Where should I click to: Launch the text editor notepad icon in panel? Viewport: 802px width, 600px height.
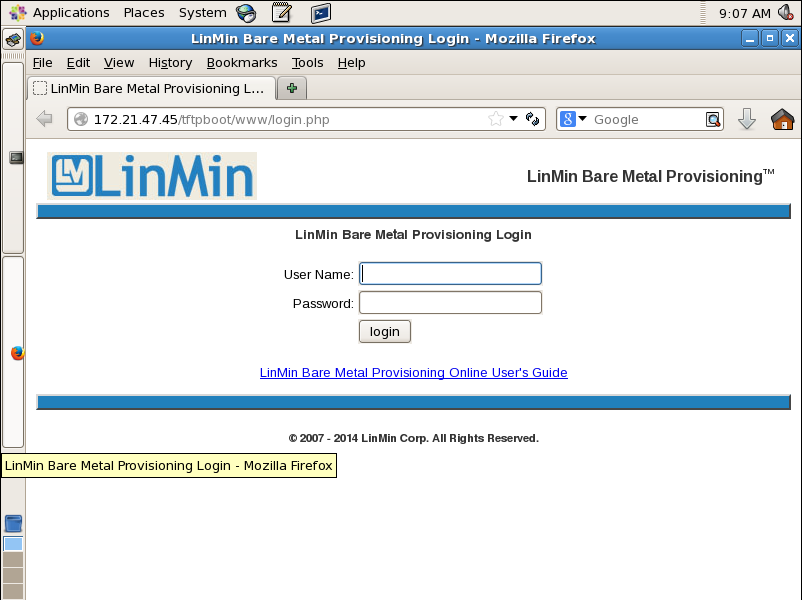pos(282,13)
